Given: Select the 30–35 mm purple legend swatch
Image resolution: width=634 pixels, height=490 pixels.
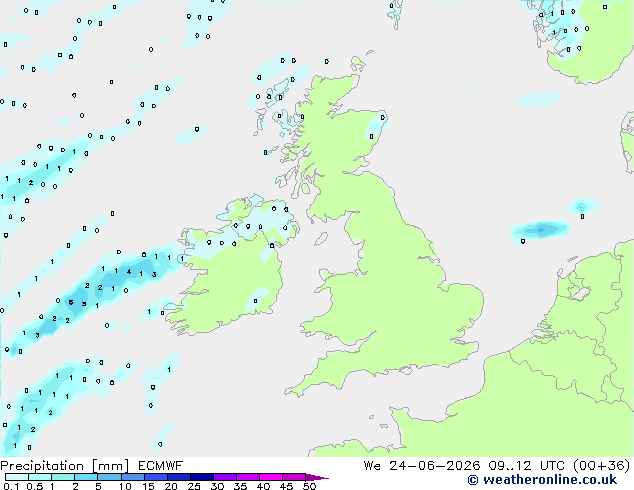Looking at the screenshot, I should (x=224, y=477).
